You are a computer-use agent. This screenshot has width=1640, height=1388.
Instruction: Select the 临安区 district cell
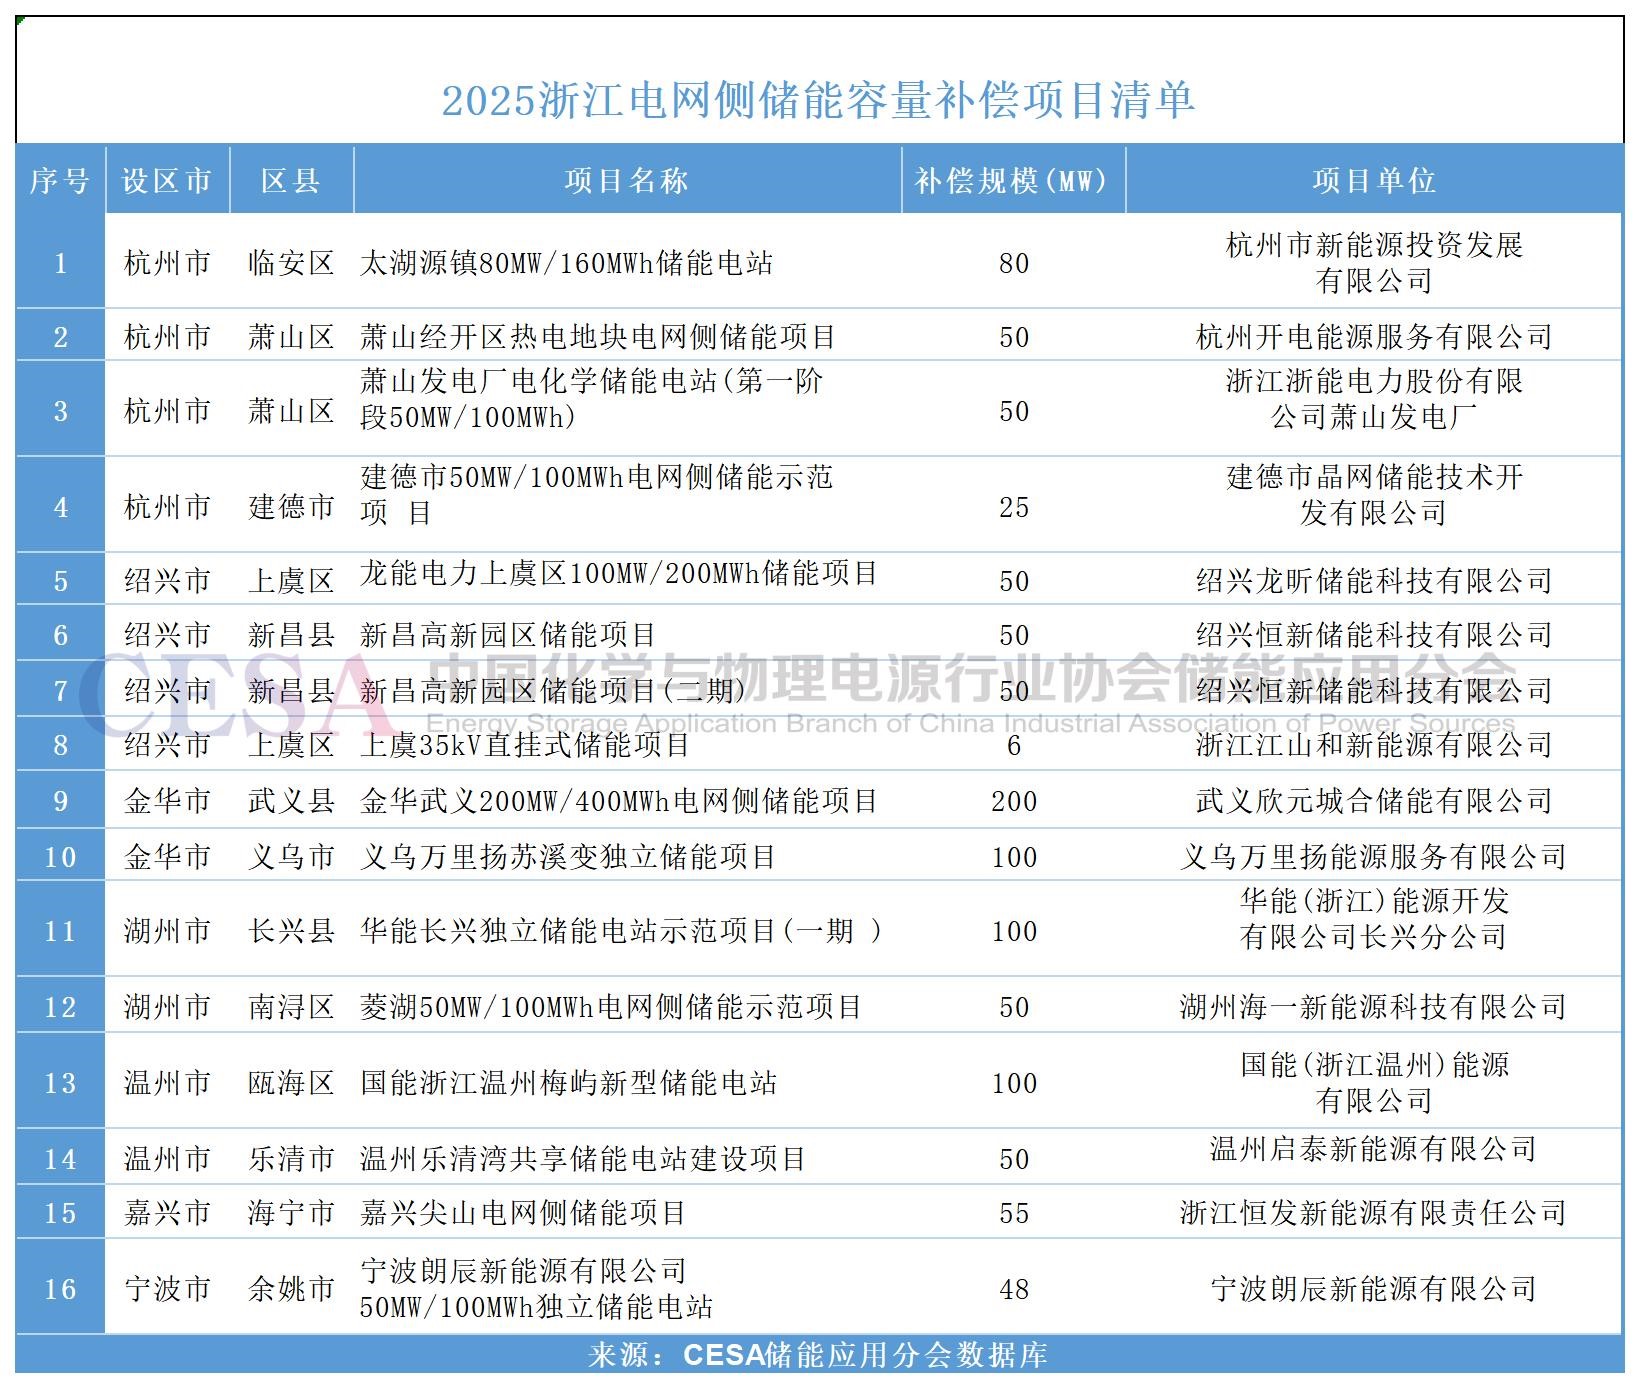tap(291, 263)
